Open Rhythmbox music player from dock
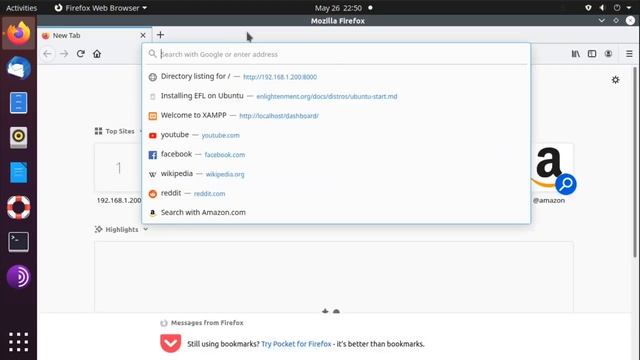 (x=18, y=138)
